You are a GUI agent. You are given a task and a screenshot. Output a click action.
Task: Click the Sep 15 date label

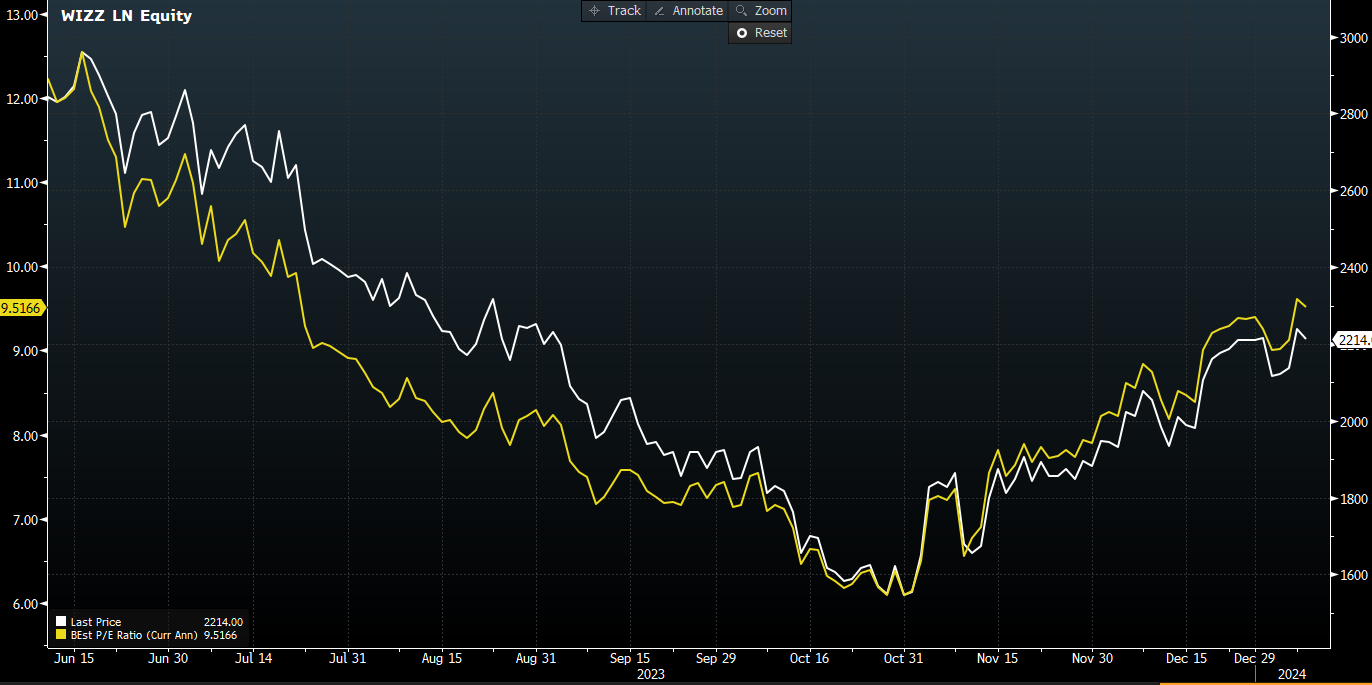[x=629, y=659]
